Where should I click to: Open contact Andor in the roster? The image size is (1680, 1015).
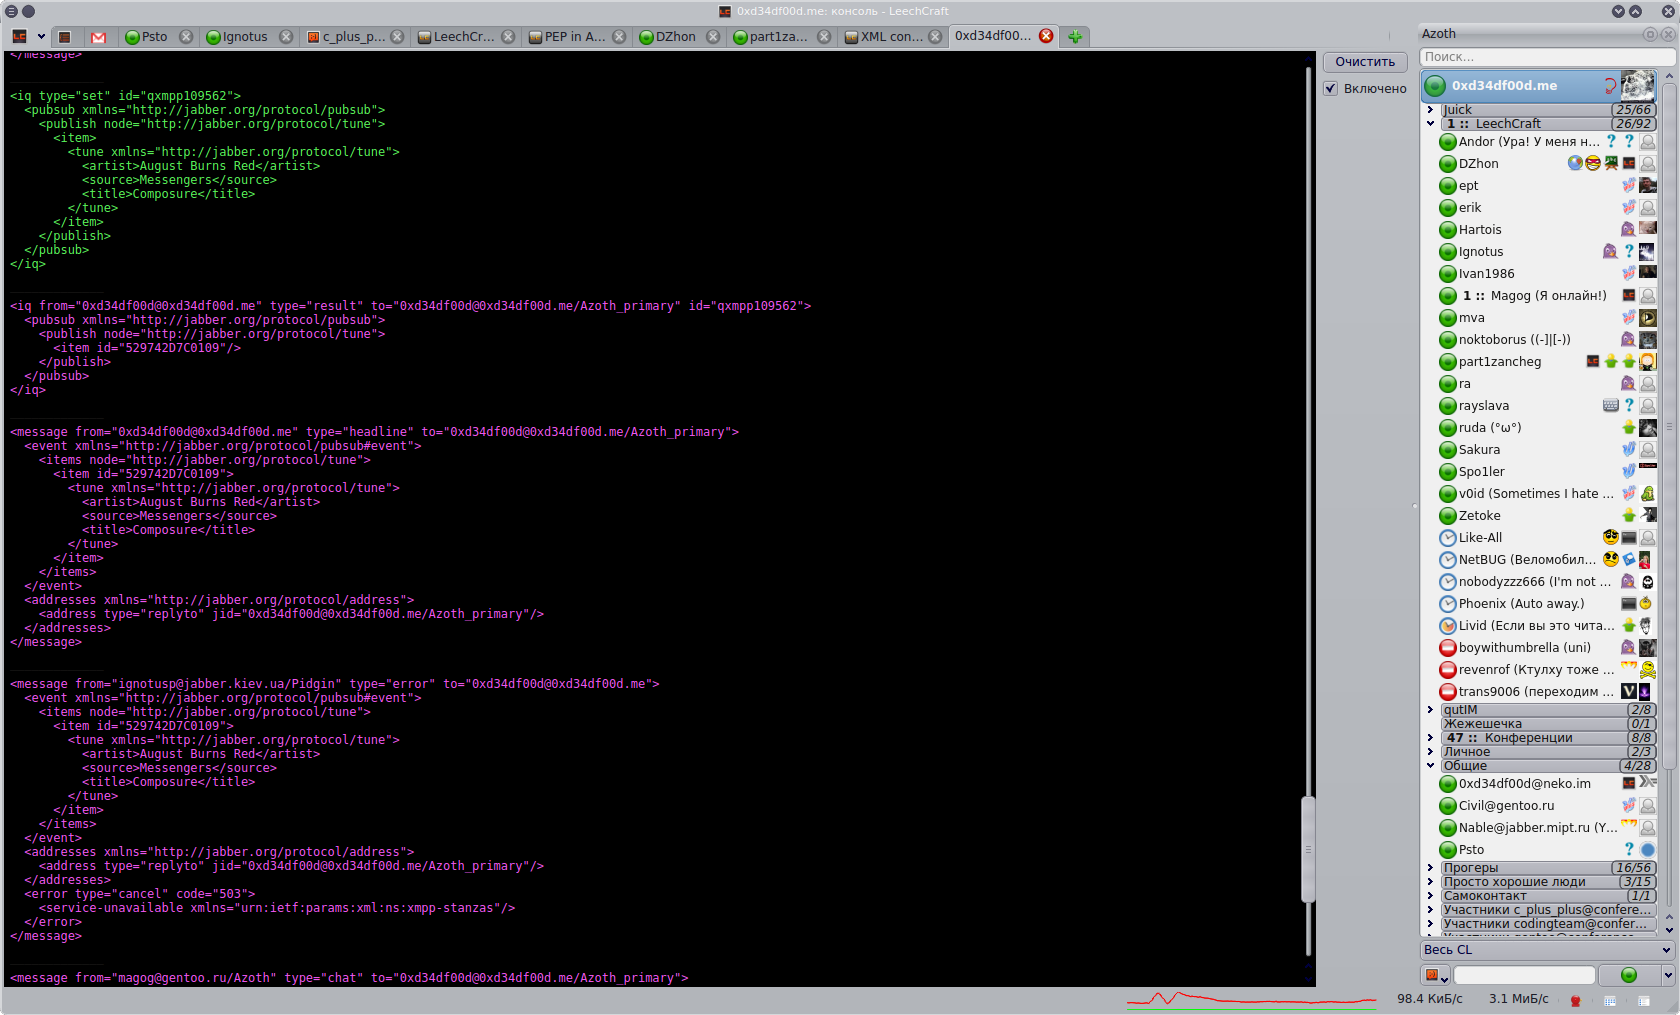pyautogui.click(x=1547, y=142)
